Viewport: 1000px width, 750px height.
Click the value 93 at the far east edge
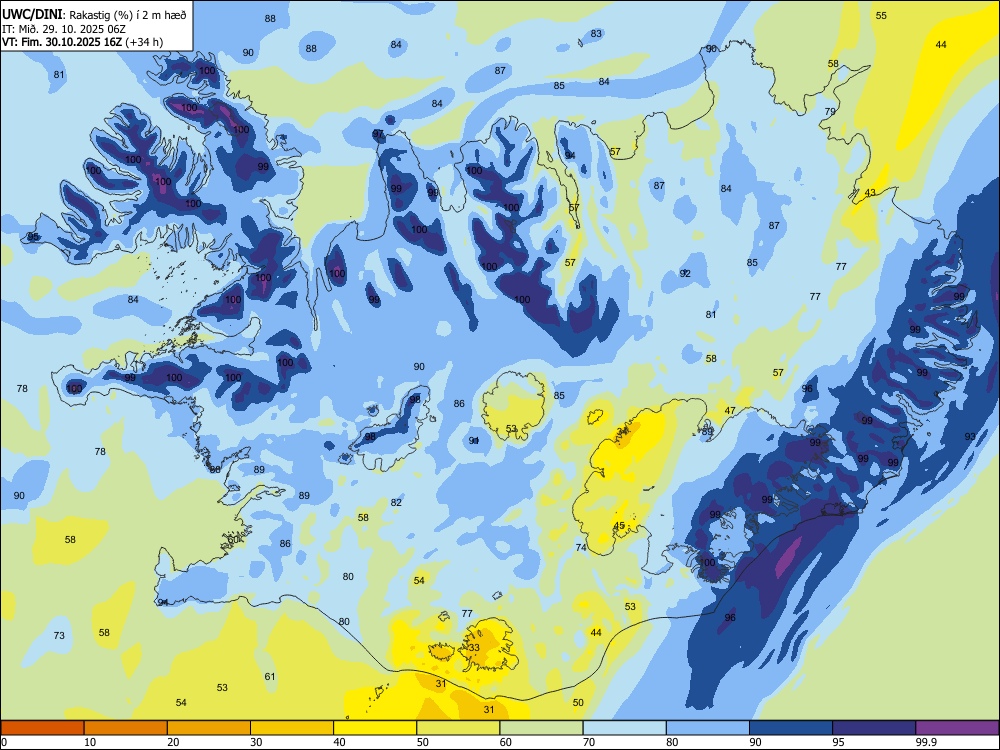click(970, 437)
